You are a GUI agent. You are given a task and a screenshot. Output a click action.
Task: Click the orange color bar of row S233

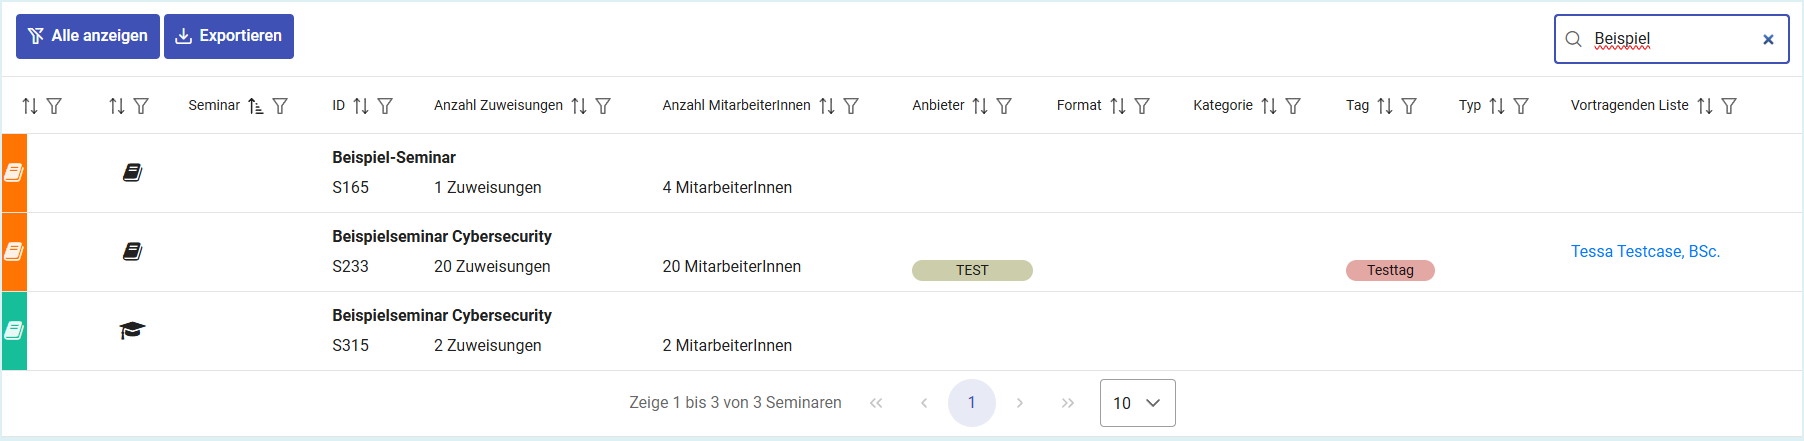pos(14,252)
